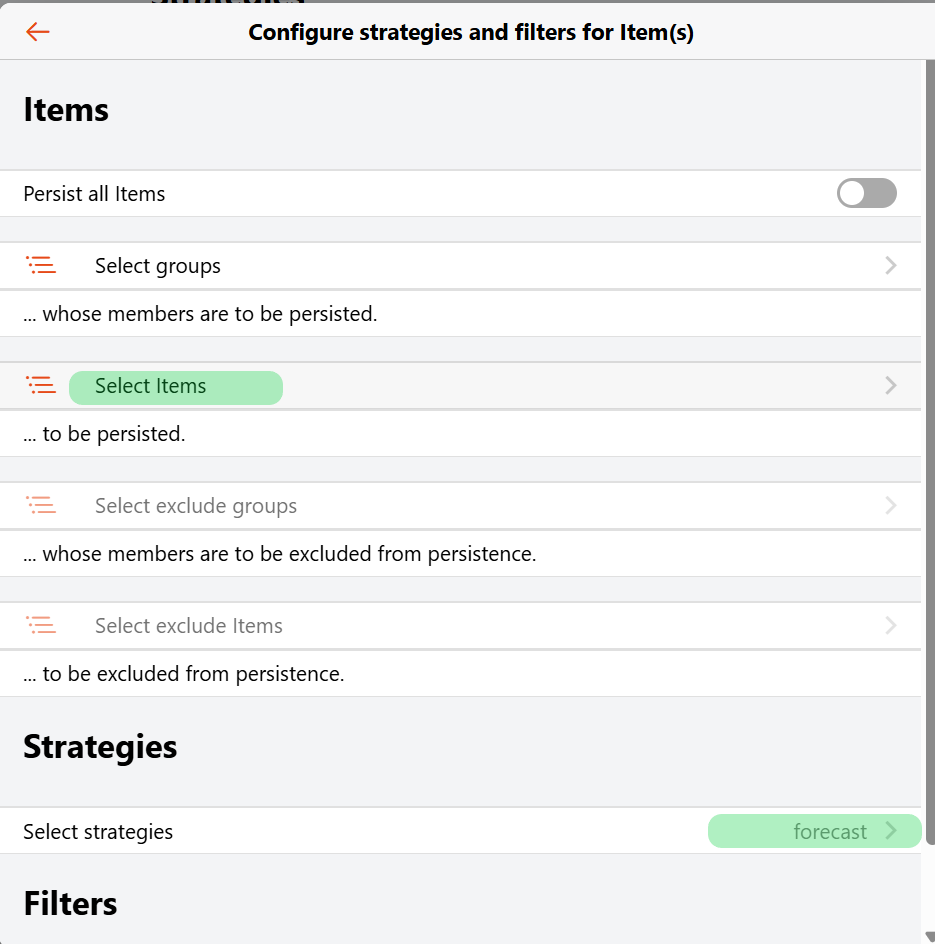Click the Persist all Items label
The width and height of the screenshot is (935, 944).
(94, 194)
